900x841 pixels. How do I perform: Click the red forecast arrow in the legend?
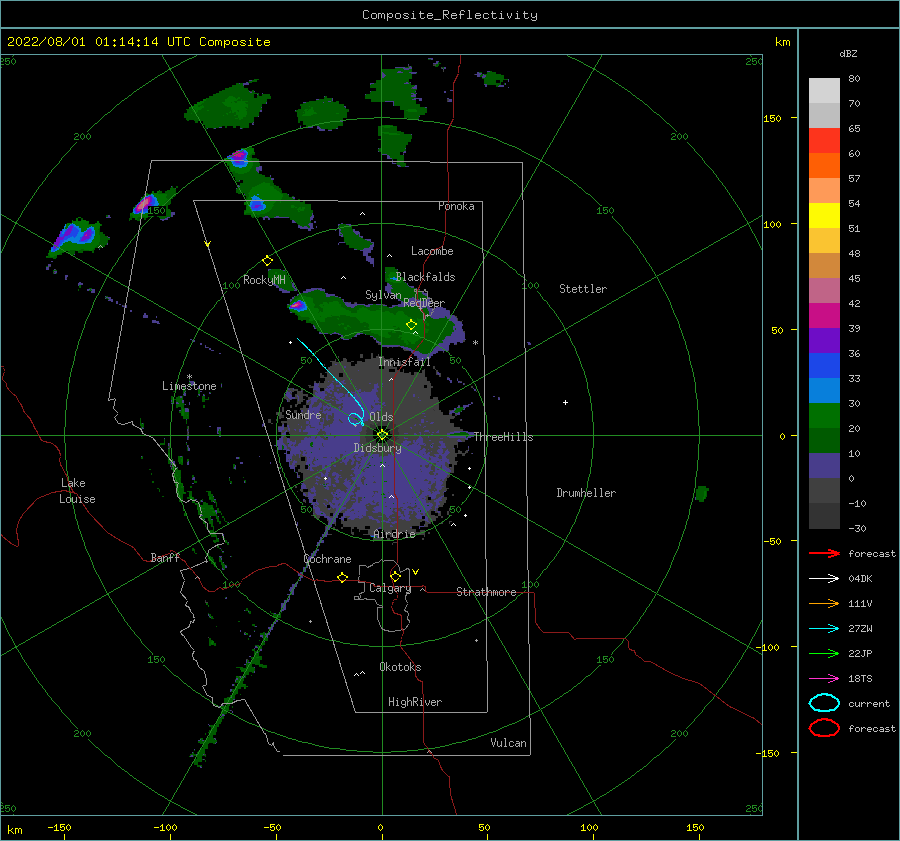coord(824,553)
